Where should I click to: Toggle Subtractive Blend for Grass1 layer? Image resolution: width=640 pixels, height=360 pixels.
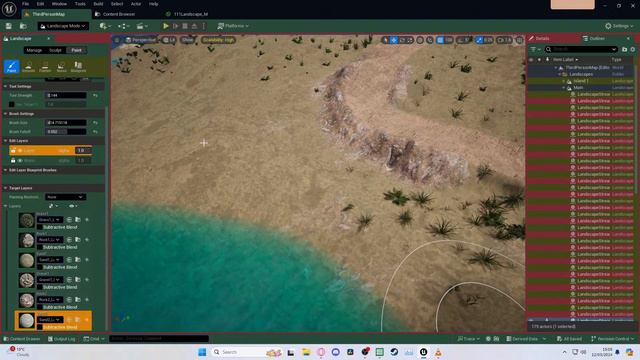(40, 227)
